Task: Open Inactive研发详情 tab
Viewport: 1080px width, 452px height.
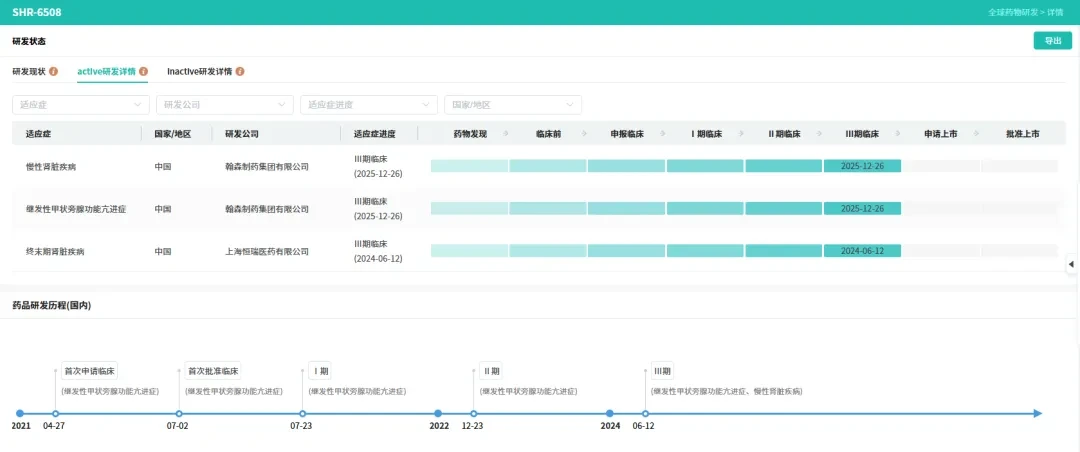Action: [x=199, y=71]
